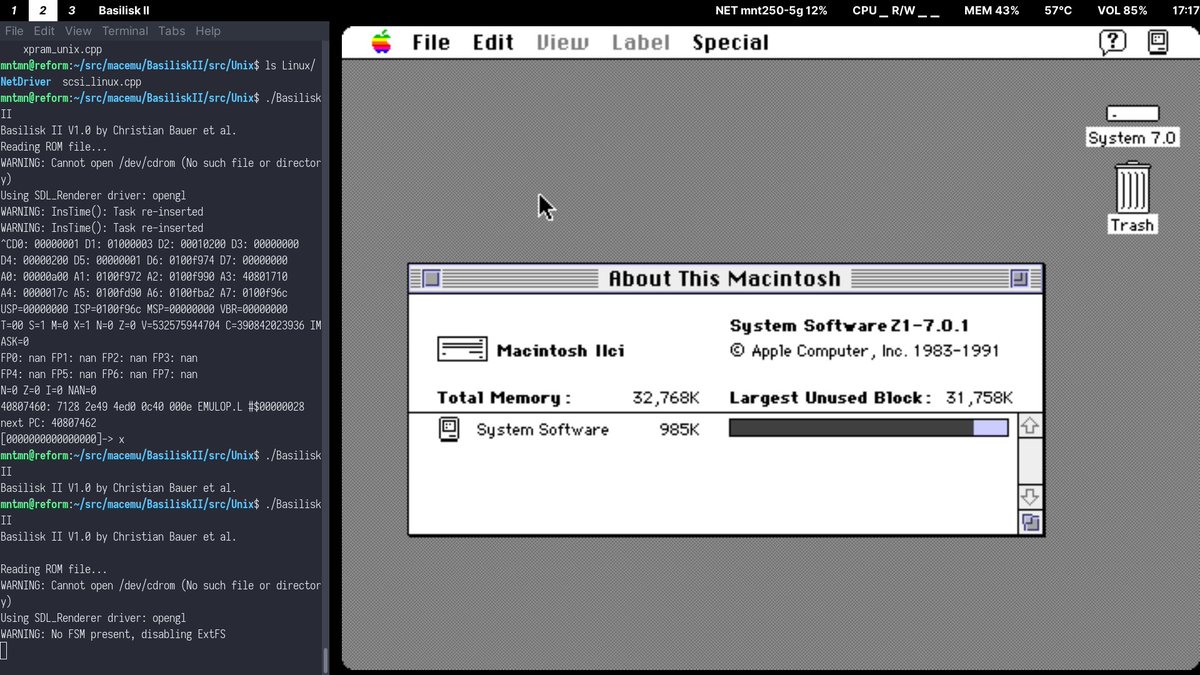Click the About This Macintosh title bar
Viewport: 1200px width, 675px height.
point(725,279)
